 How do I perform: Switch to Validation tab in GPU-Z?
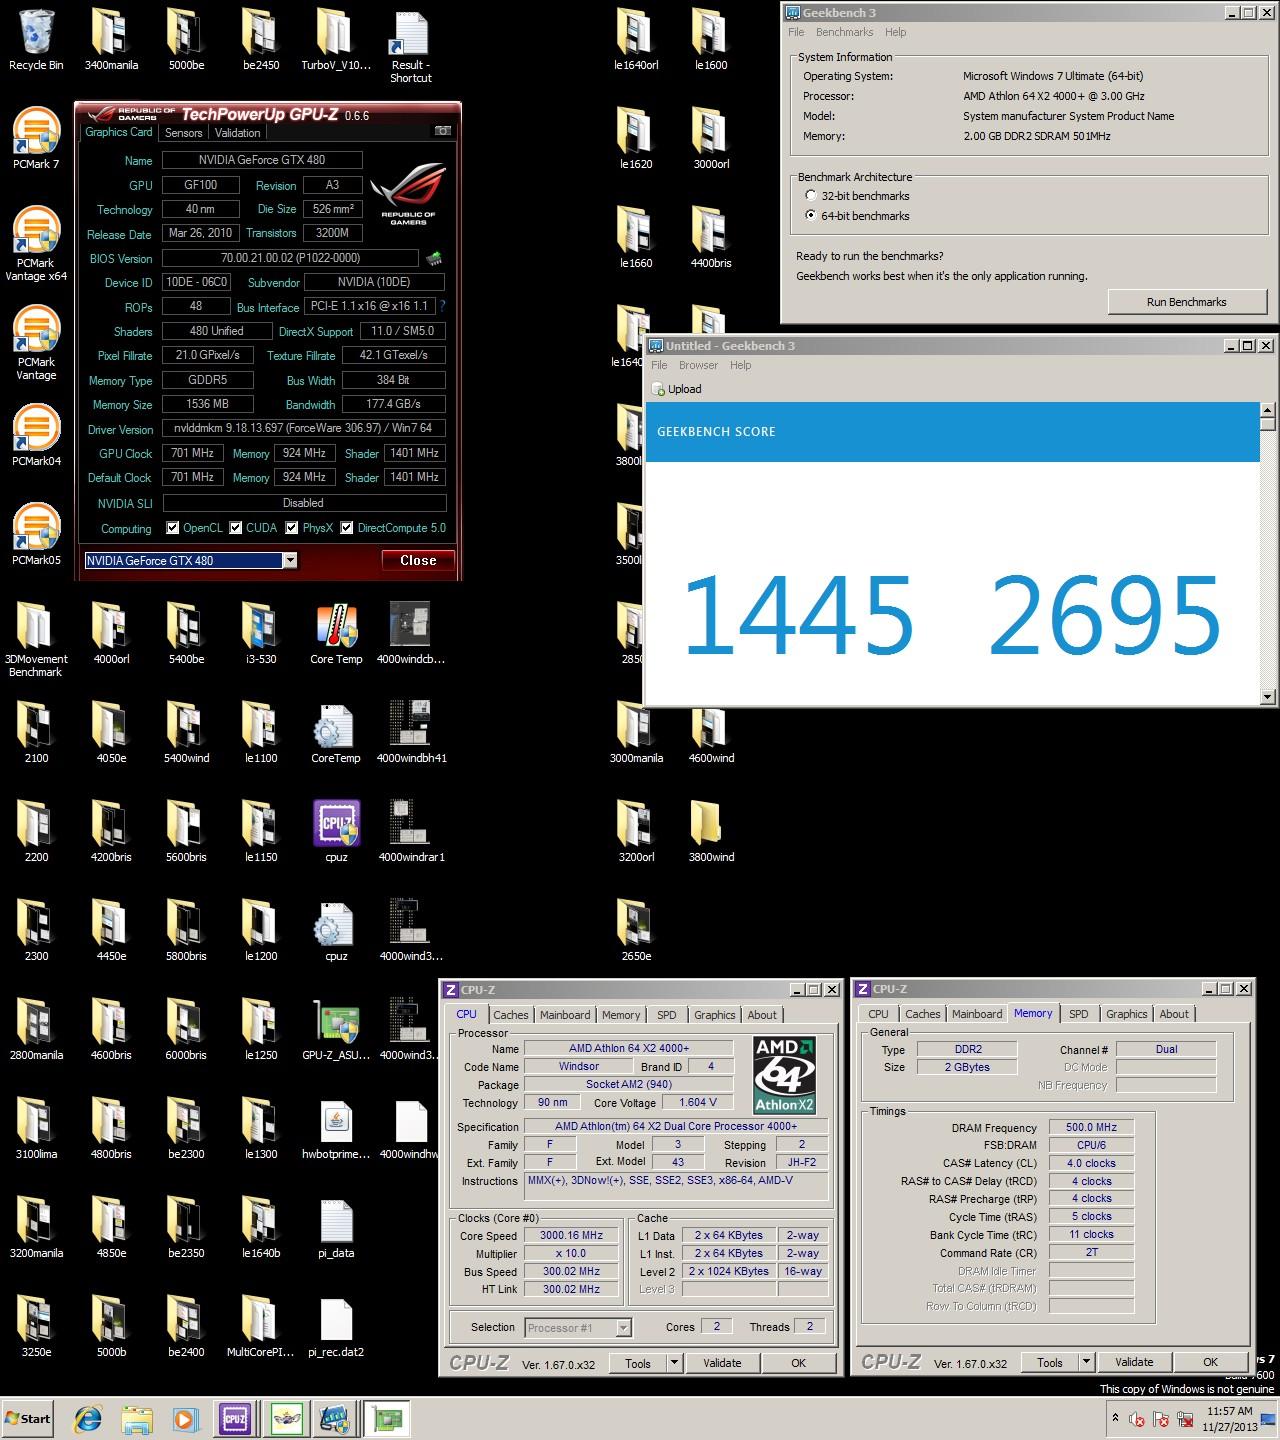tap(238, 132)
